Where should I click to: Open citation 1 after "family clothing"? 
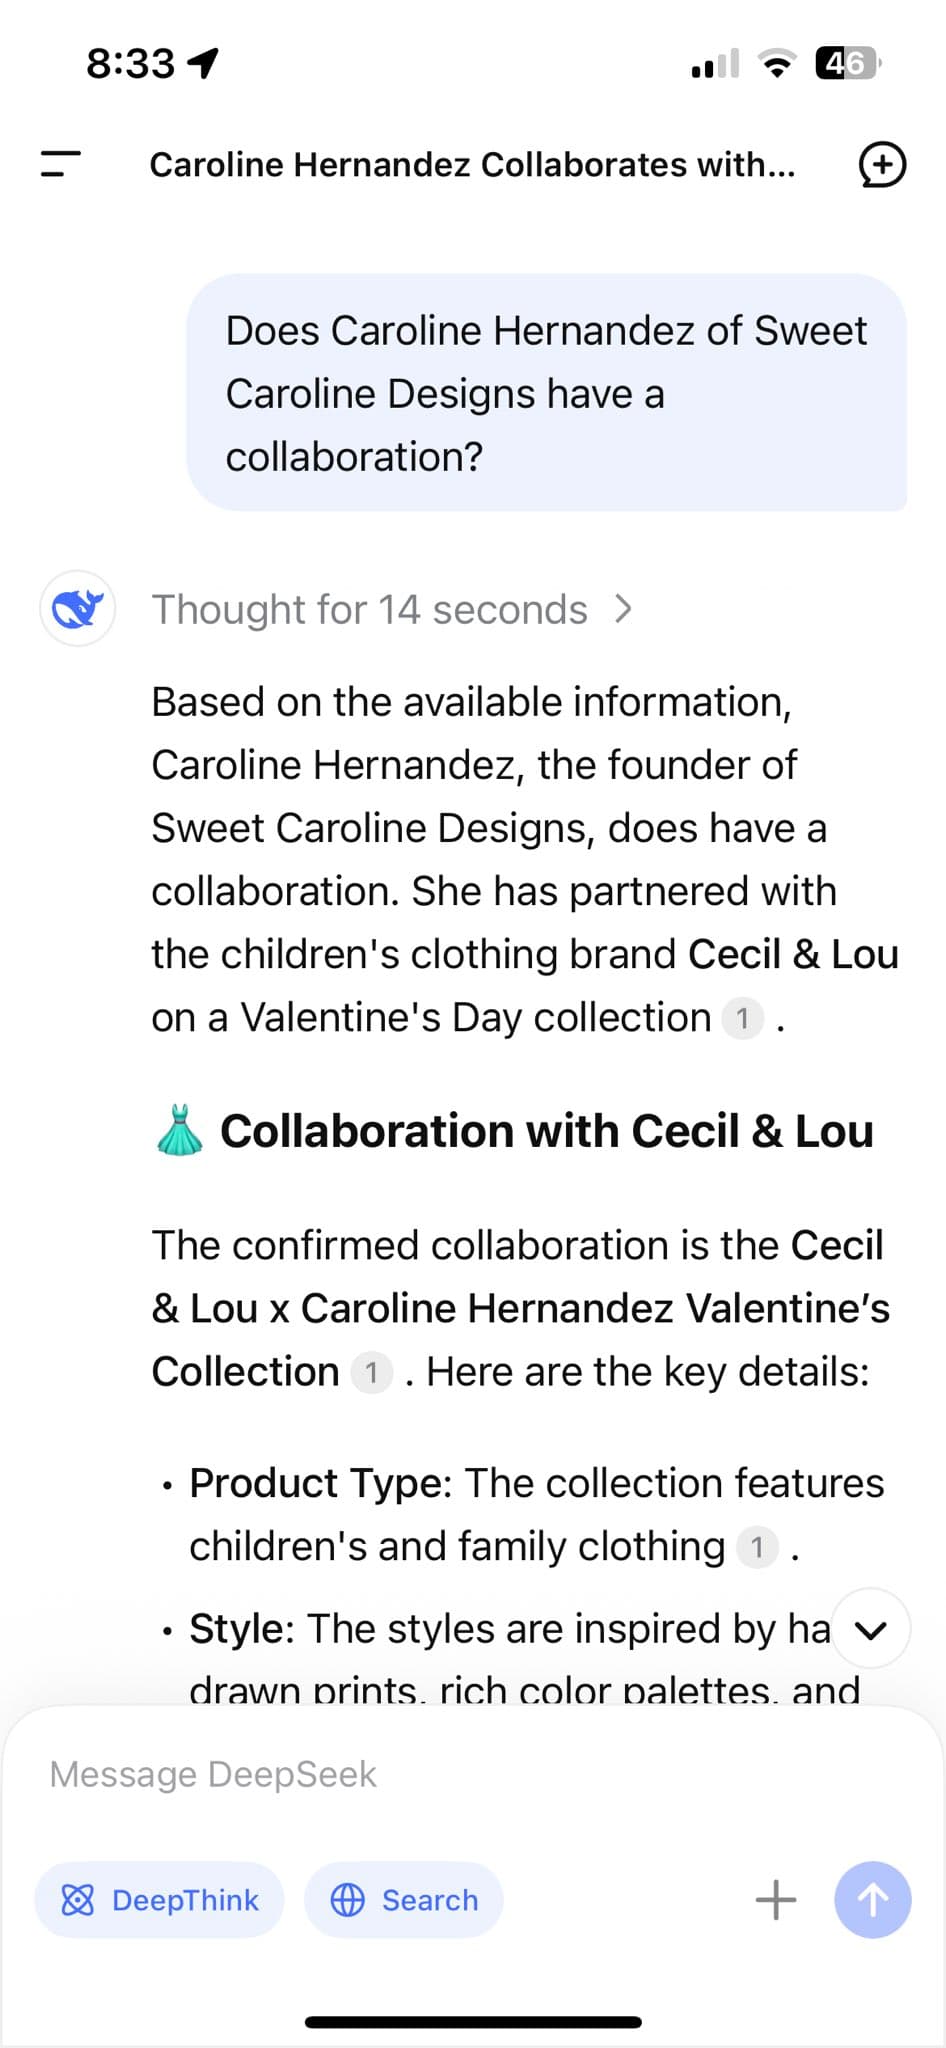point(757,1547)
